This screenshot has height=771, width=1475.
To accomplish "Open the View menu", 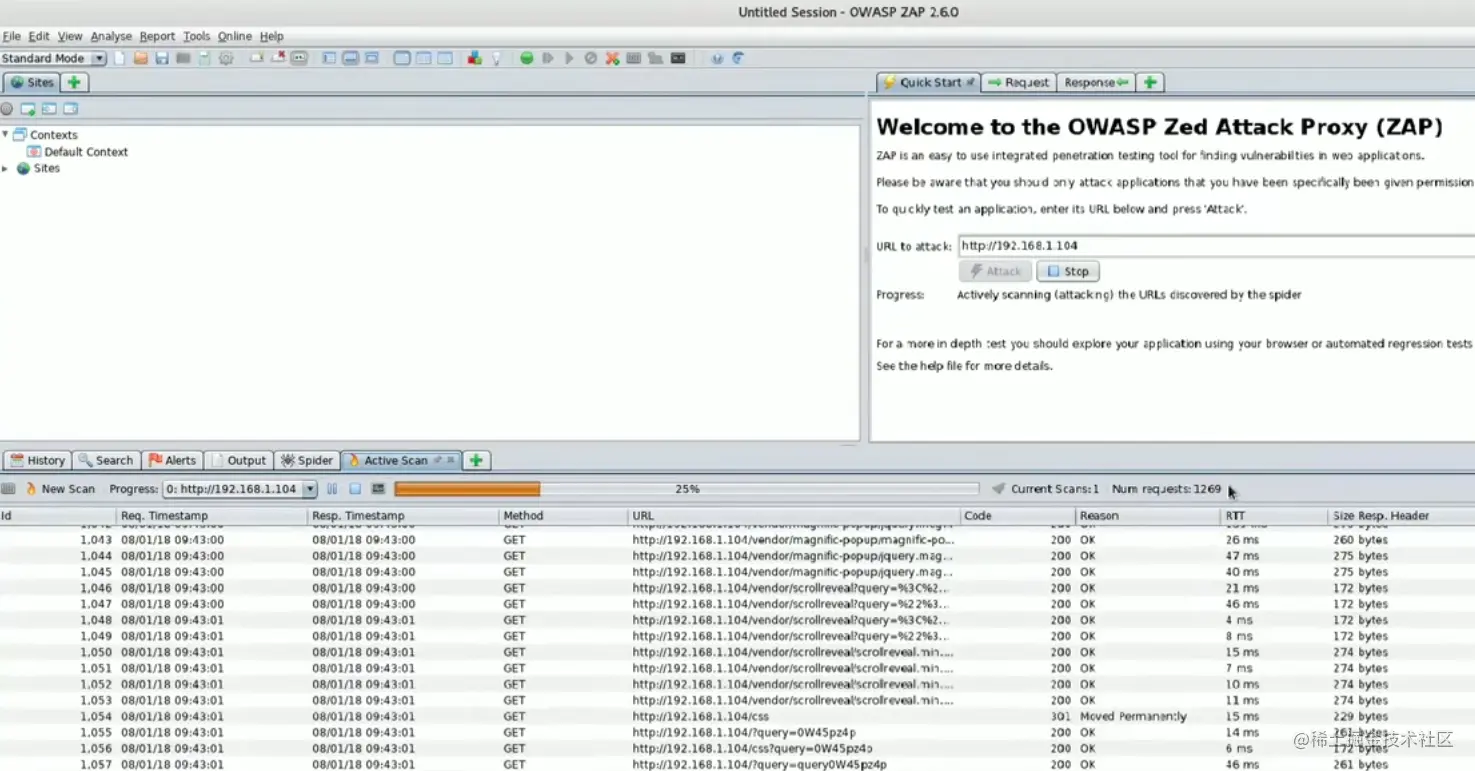I will click(x=70, y=36).
